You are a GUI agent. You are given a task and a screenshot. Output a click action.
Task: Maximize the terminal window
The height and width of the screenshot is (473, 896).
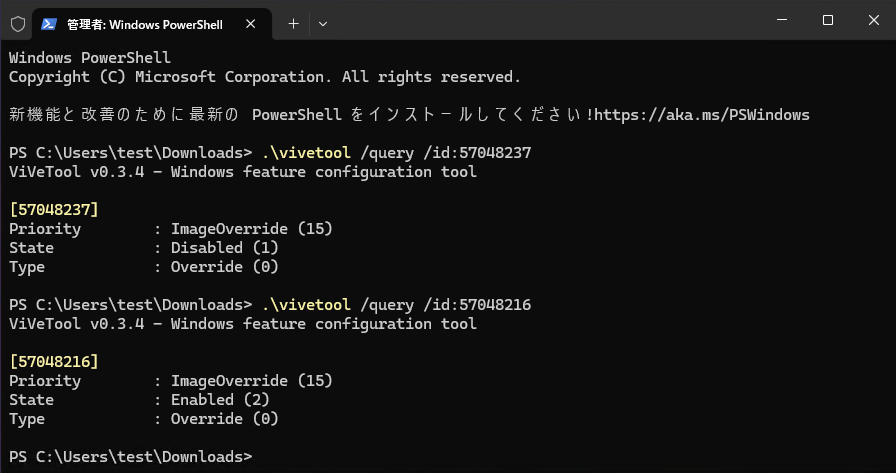pyautogui.click(x=827, y=21)
